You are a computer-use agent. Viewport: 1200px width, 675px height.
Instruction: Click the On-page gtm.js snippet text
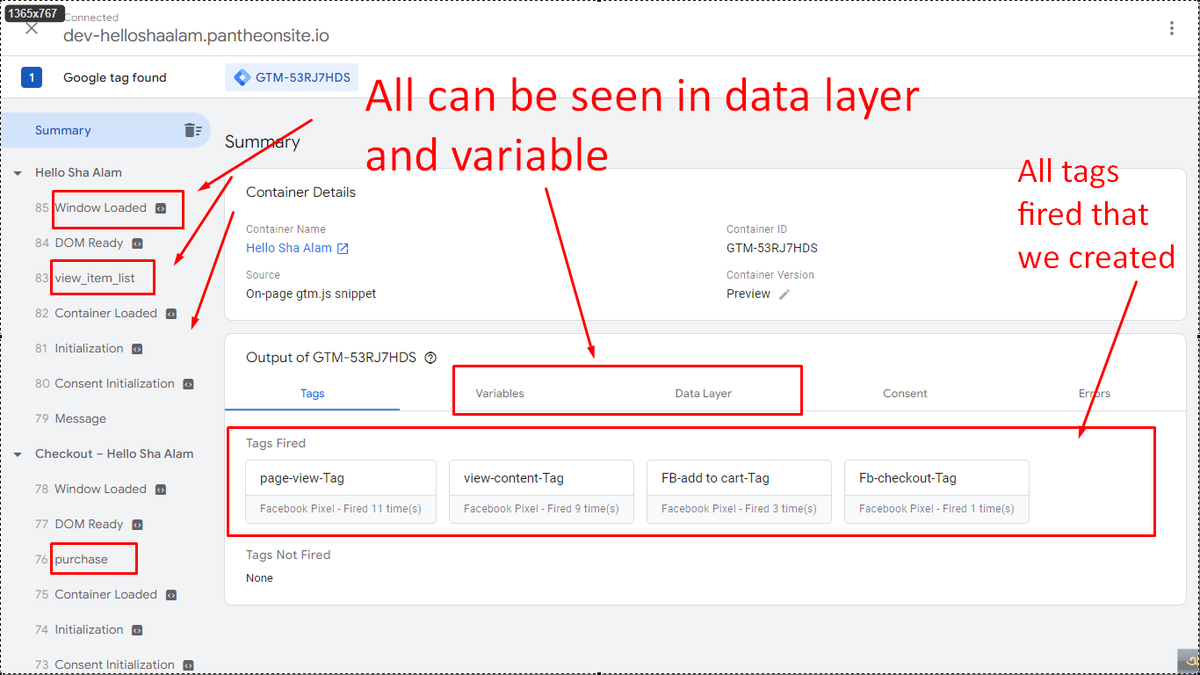pos(311,294)
